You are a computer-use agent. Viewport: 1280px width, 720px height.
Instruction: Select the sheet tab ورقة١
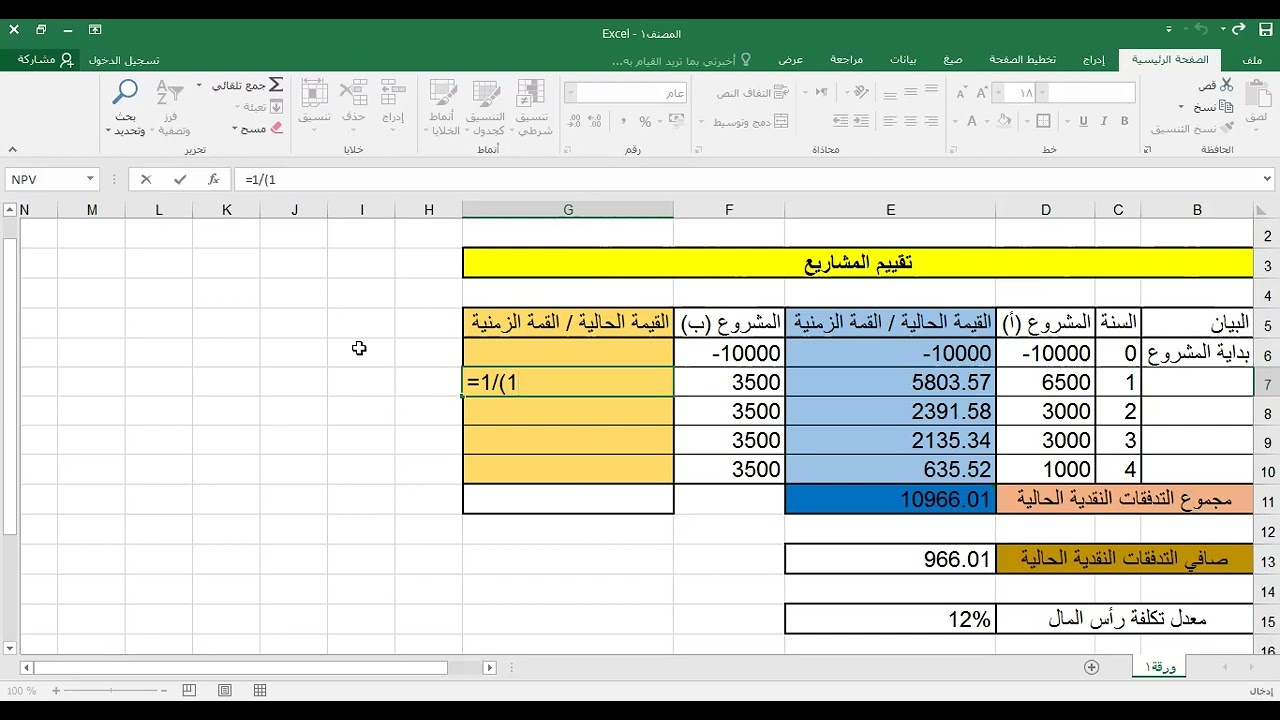coord(1160,667)
